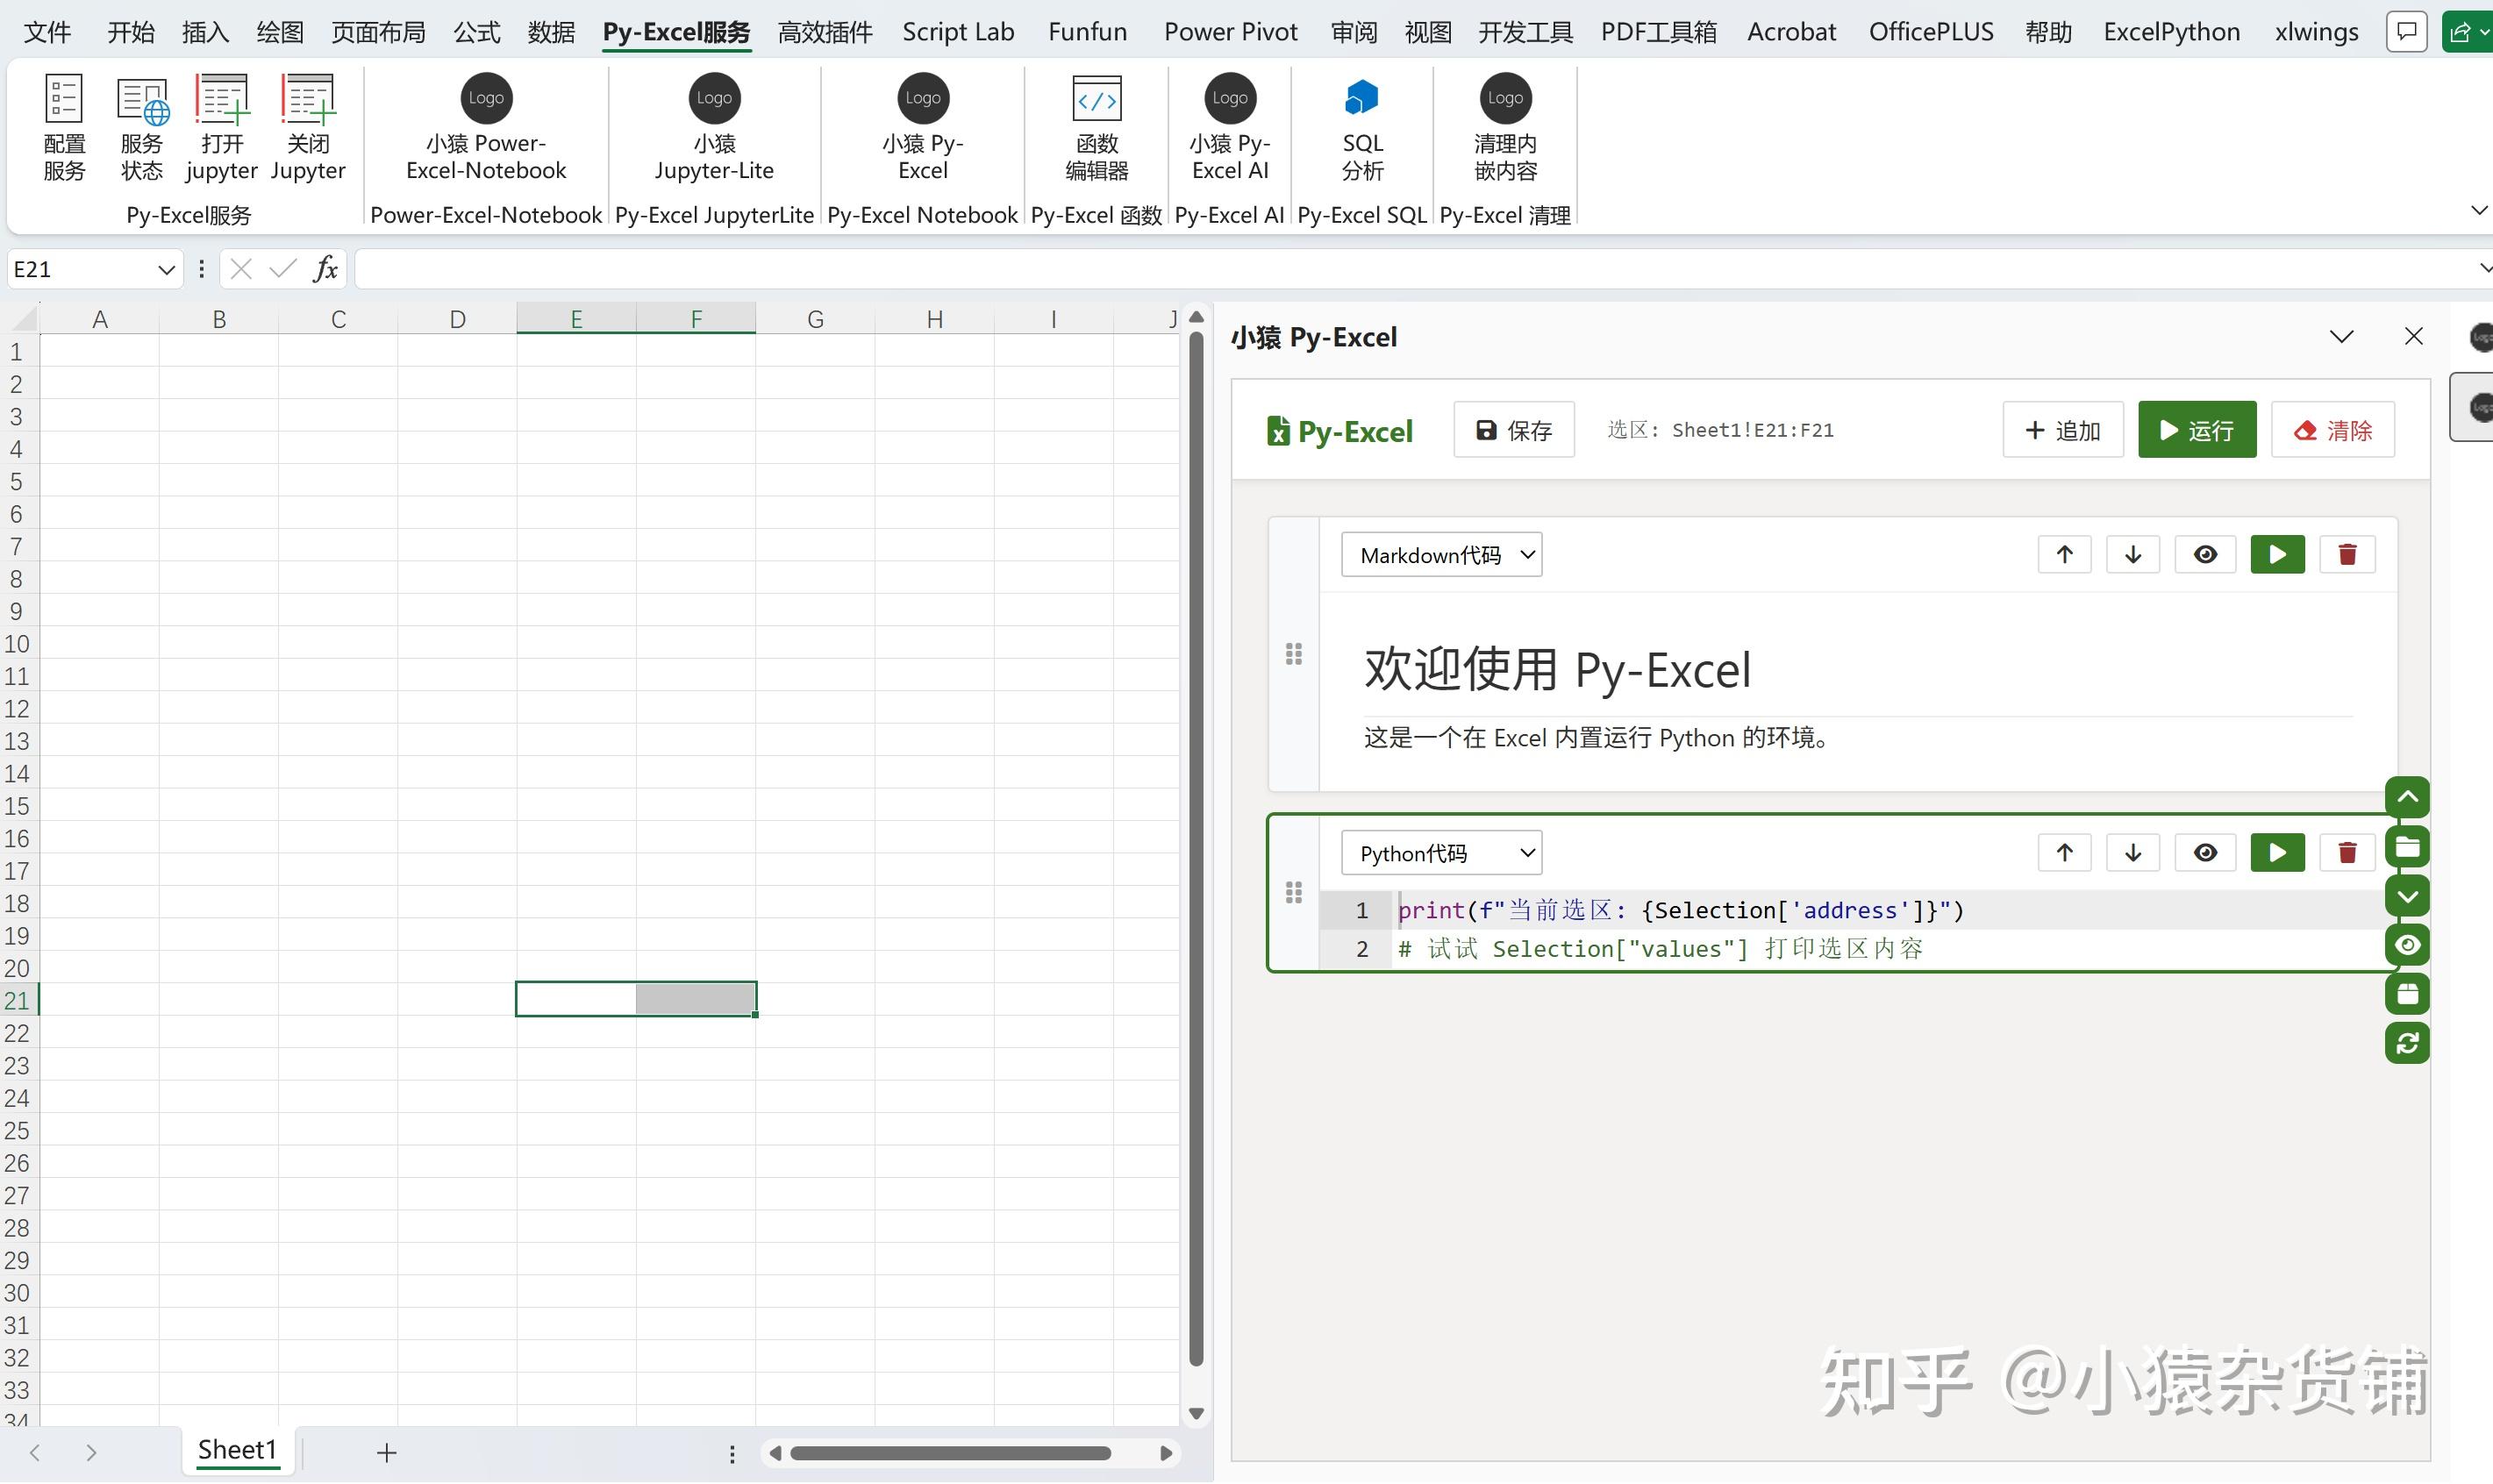
Task: Click the 保存 button in Py-Excel pane
Action: coord(1513,430)
